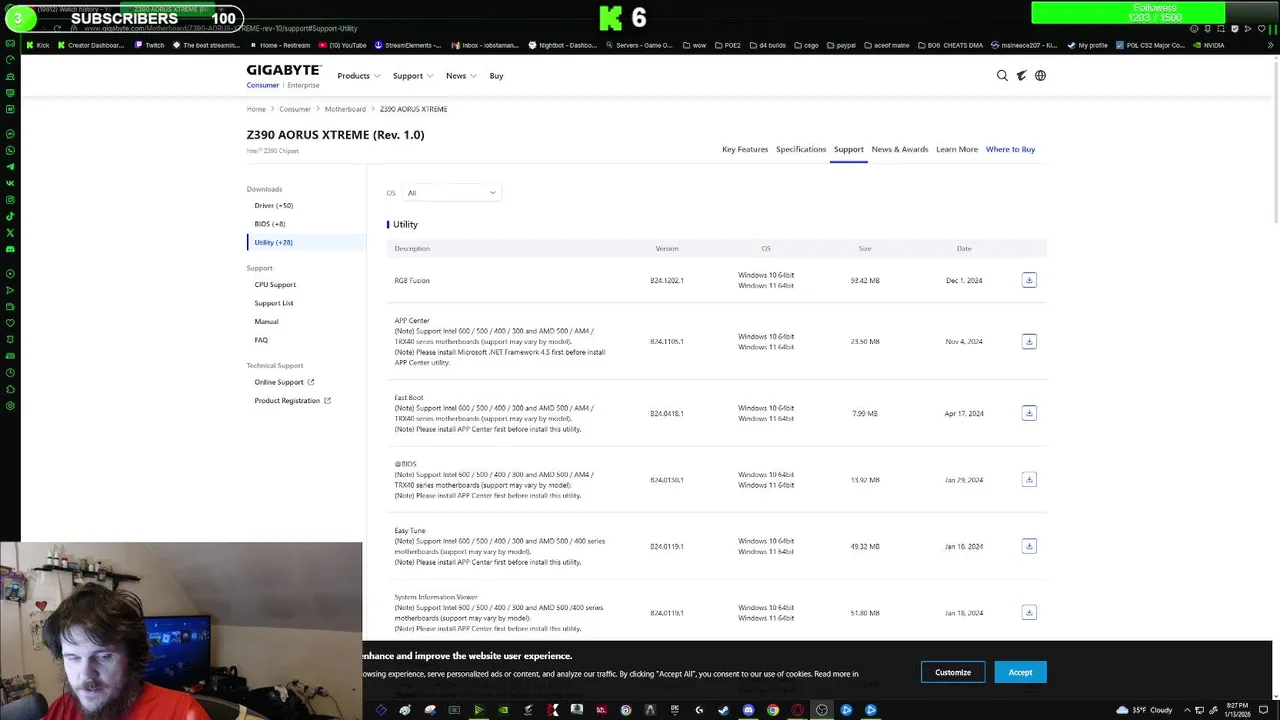Show Driver (+50) downloads
Image resolution: width=1280 pixels, height=720 pixels.
(273, 205)
